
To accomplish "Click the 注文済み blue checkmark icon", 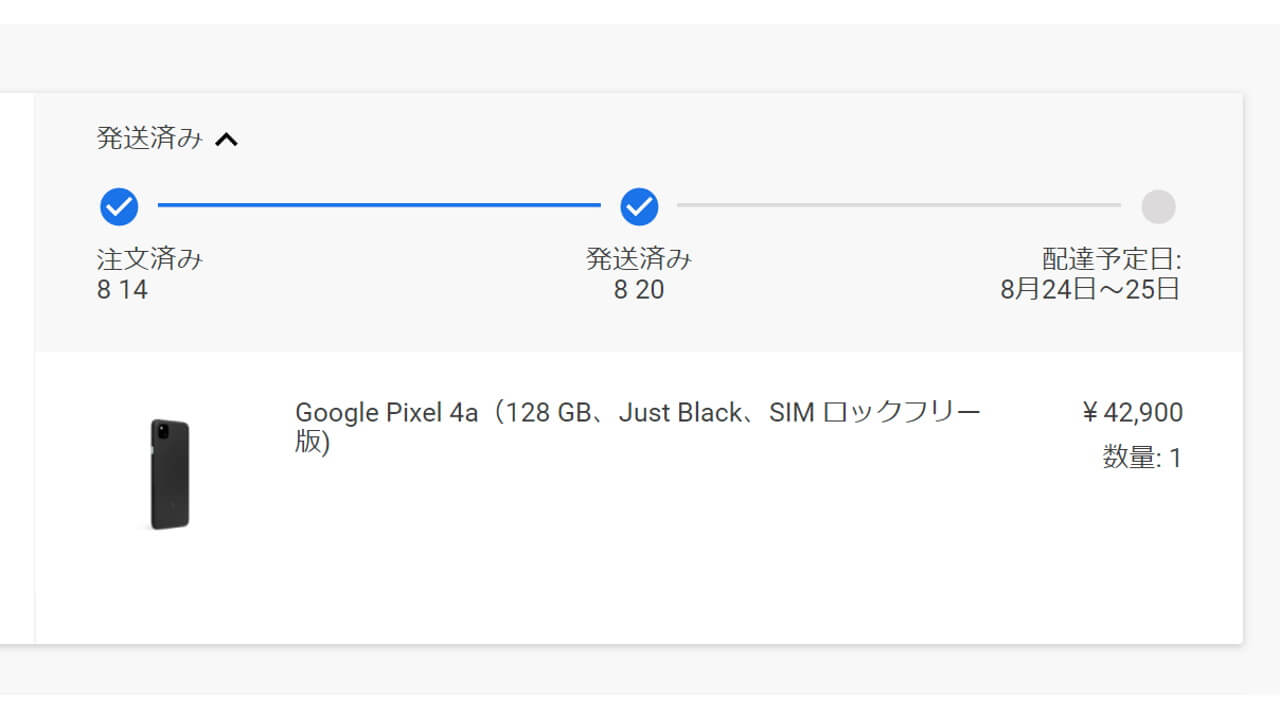I will pyautogui.click(x=119, y=207).
